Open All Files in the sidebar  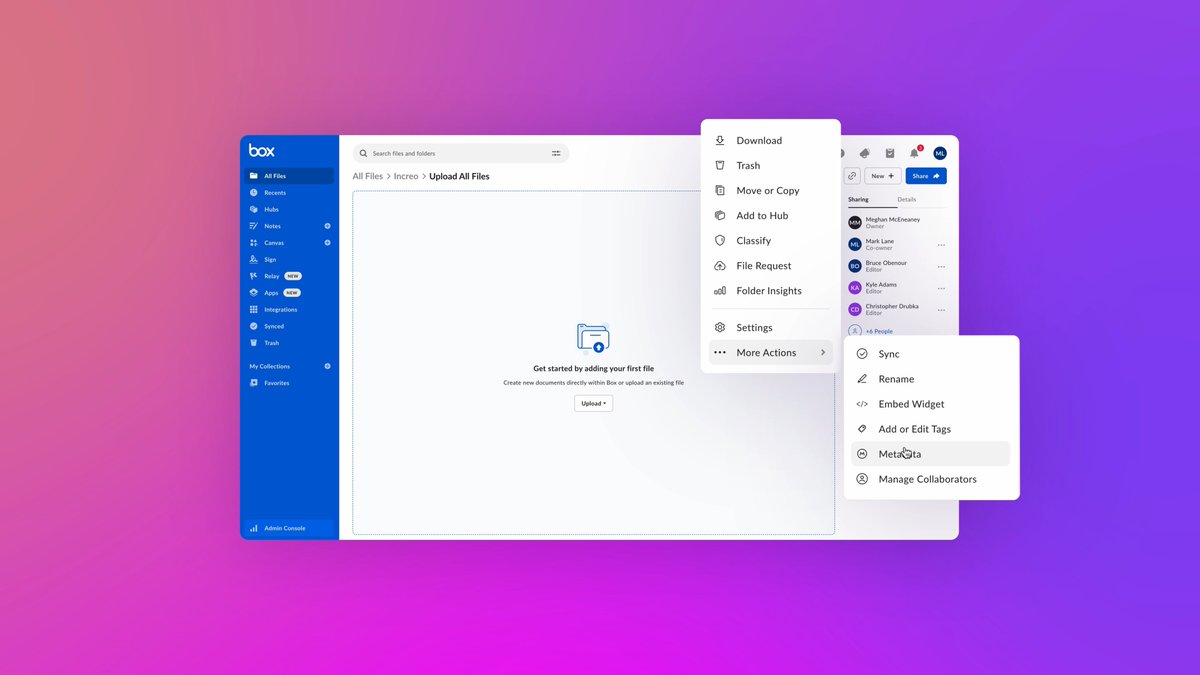coord(289,176)
